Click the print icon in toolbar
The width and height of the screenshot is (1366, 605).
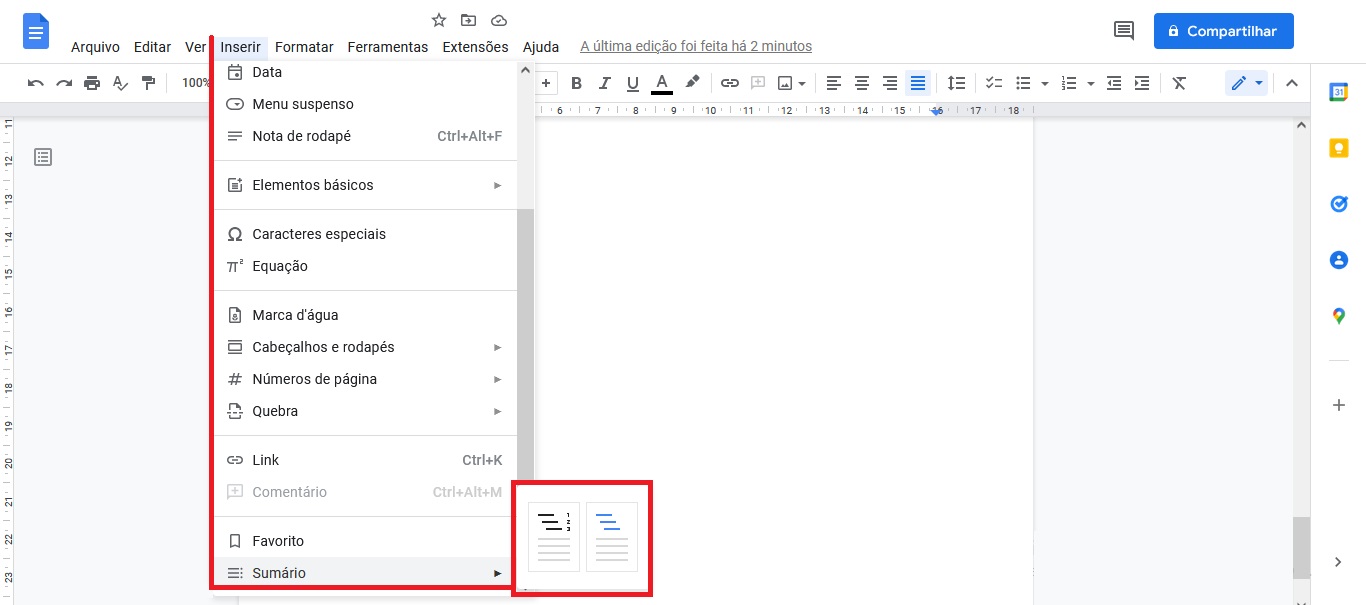(x=92, y=83)
